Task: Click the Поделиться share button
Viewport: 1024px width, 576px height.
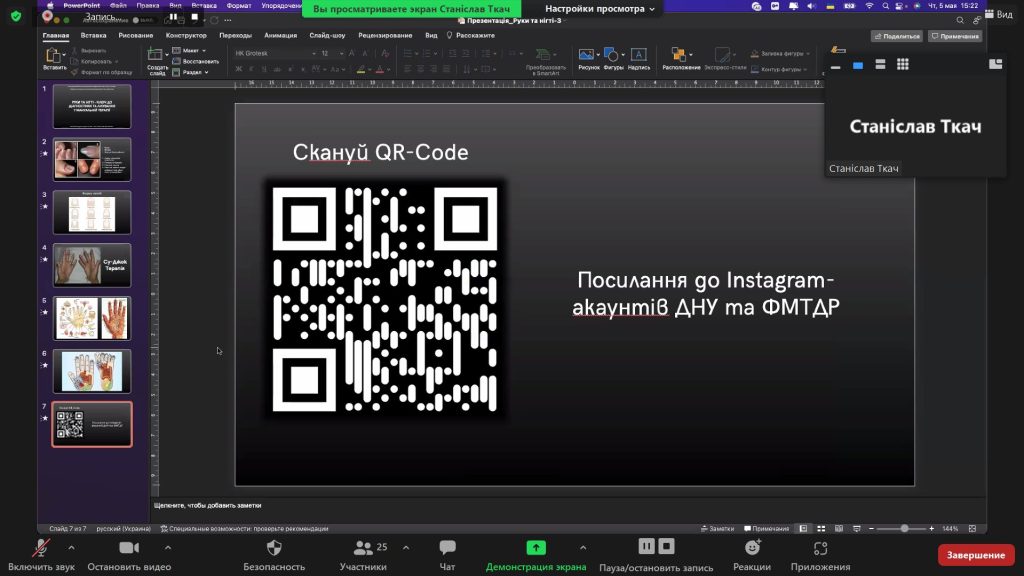Action: click(897, 36)
